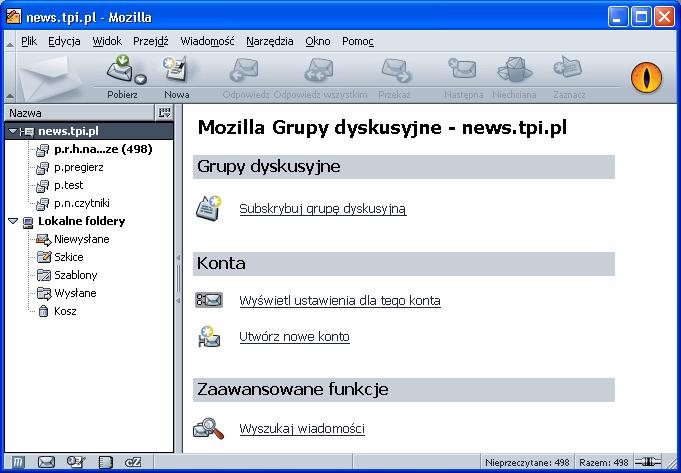The height and width of the screenshot is (473, 681).
Task: Click the Wyszukaj wiadomości search link
Action: point(301,429)
